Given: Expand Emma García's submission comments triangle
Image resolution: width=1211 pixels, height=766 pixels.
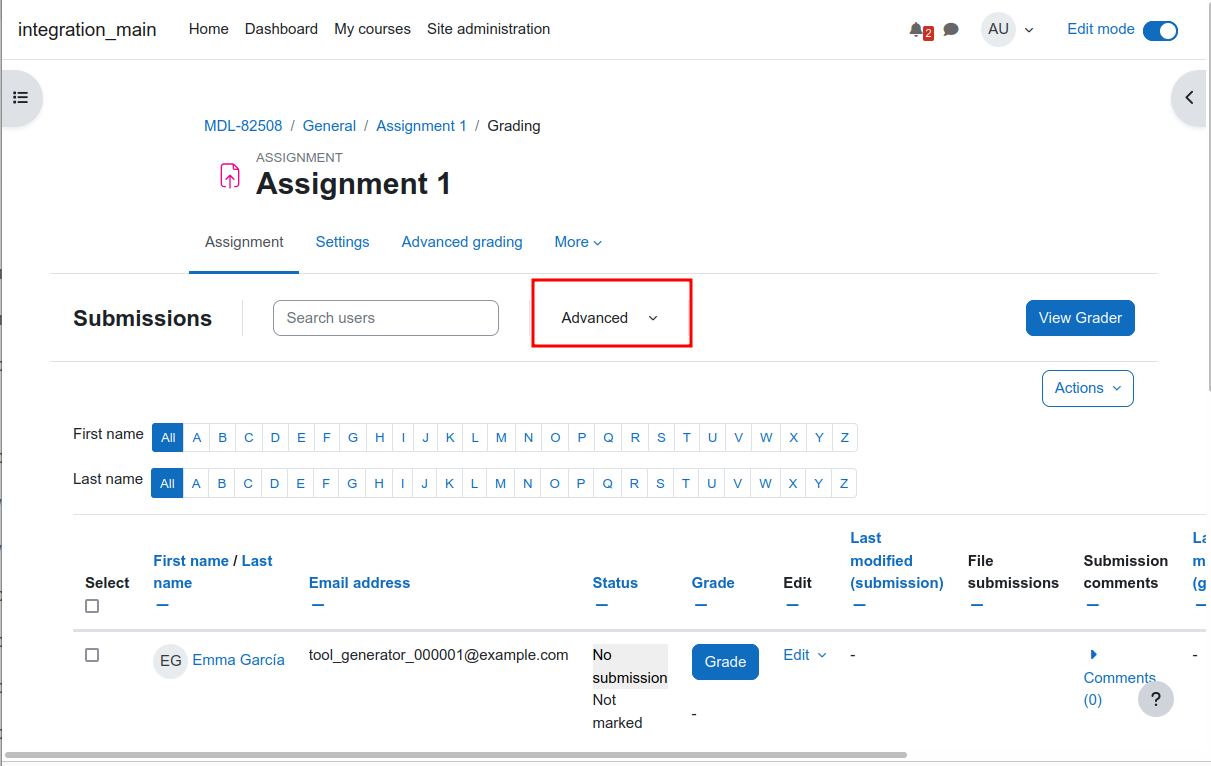Looking at the screenshot, I should 1094,654.
